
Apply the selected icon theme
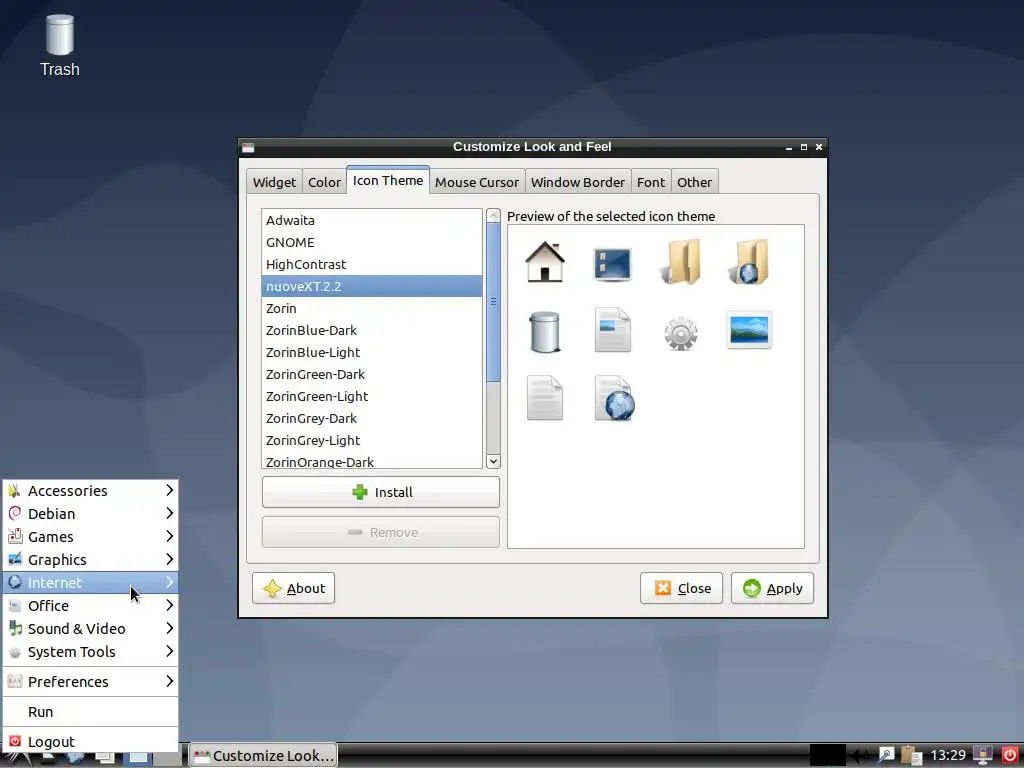(x=772, y=588)
